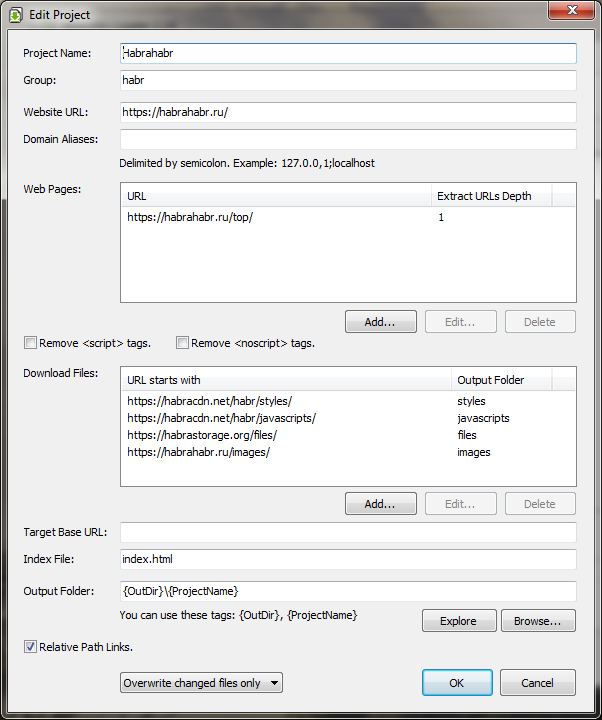Image resolution: width=602 pixels, height=720 pixels.
Task: Select the habracdn.net/habr/styles/ download row
Action: point(209,401)
